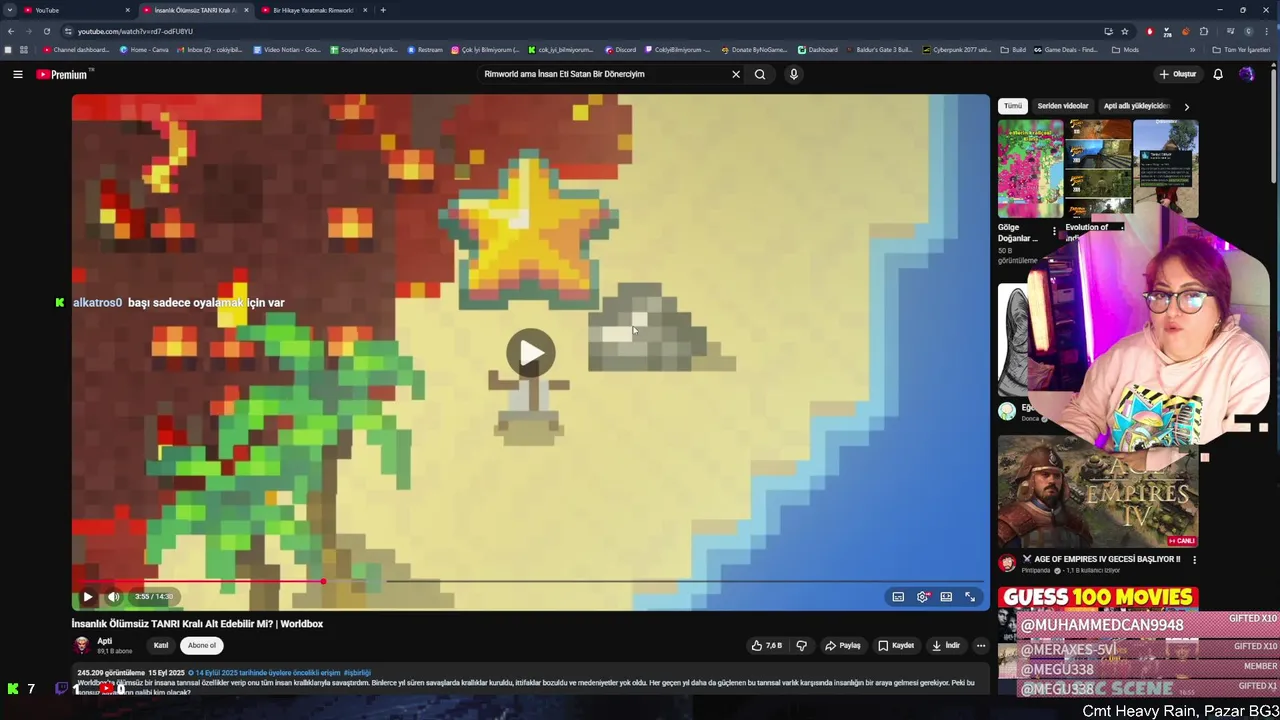
Task: Open the player settings gear
Action: 922,597
